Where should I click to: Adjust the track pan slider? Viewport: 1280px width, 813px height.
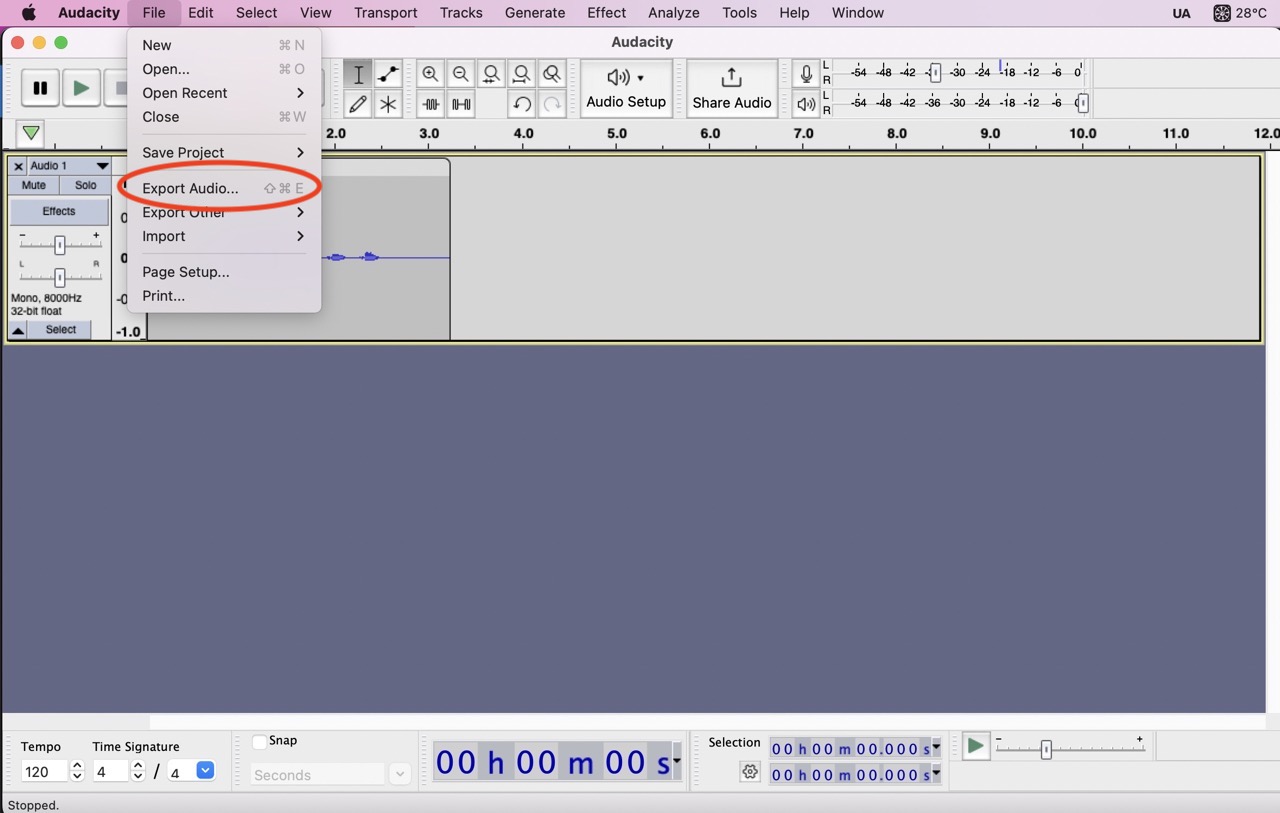point(60,277)
